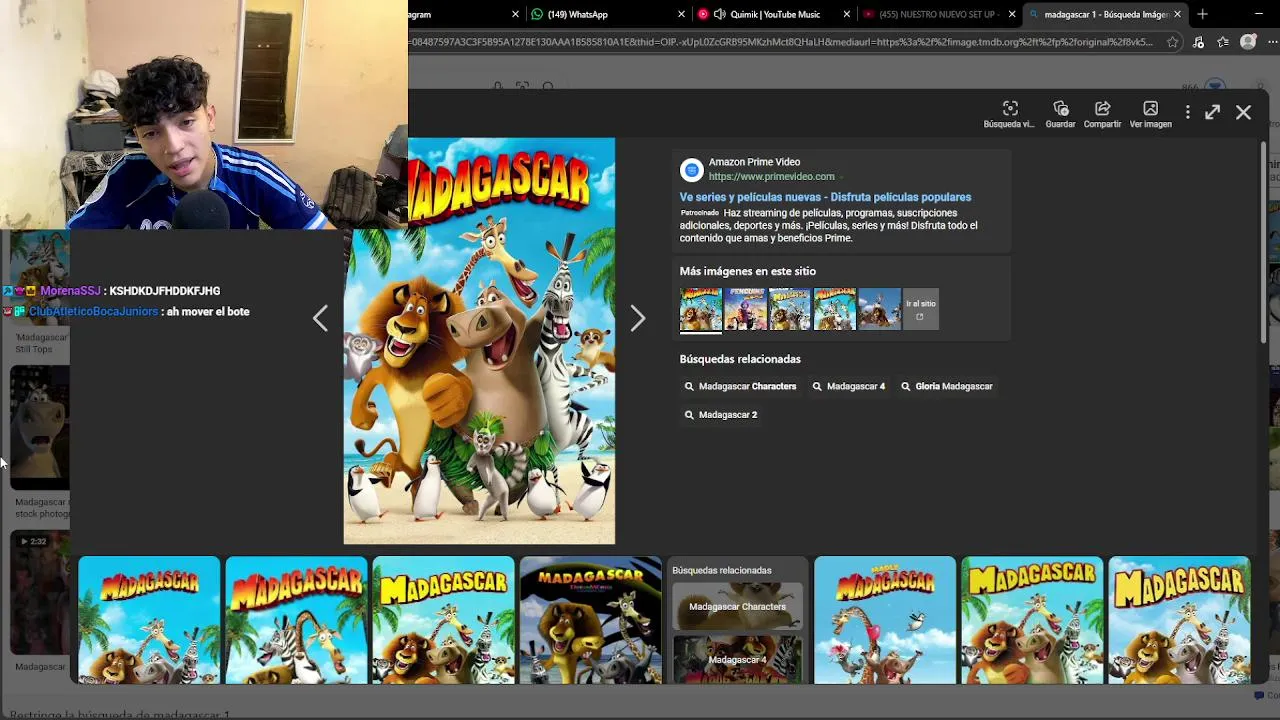Click vertical scrollbar of image panel
Viewport: 1280px width, 720px height.
click(1263, 245)
